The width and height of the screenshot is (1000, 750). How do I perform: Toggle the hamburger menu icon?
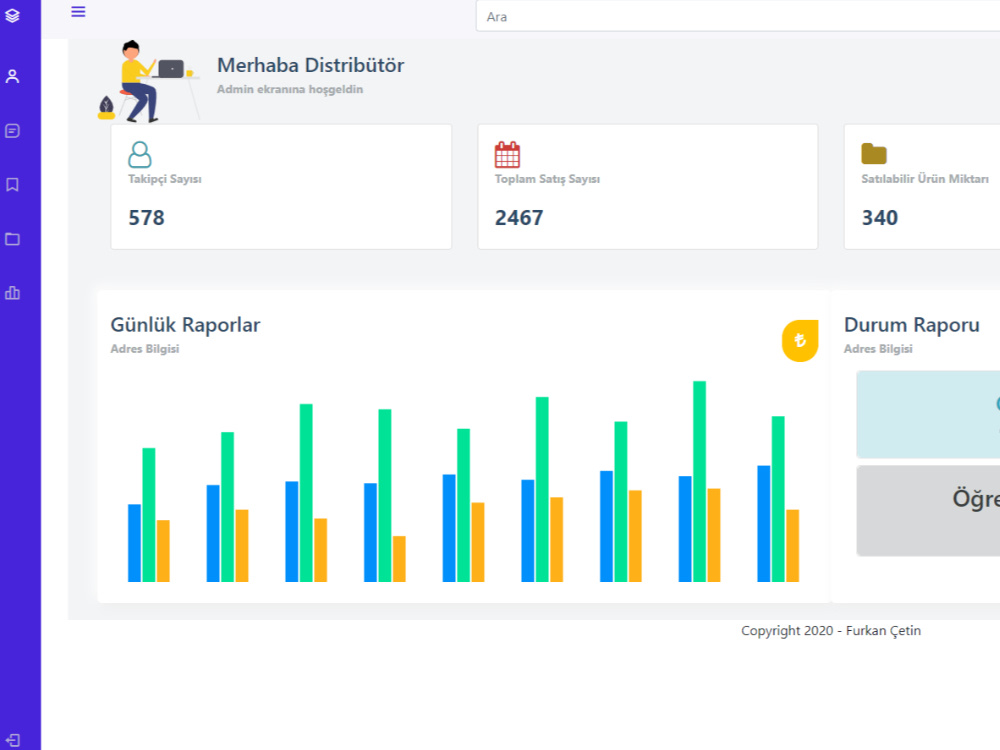78,11
